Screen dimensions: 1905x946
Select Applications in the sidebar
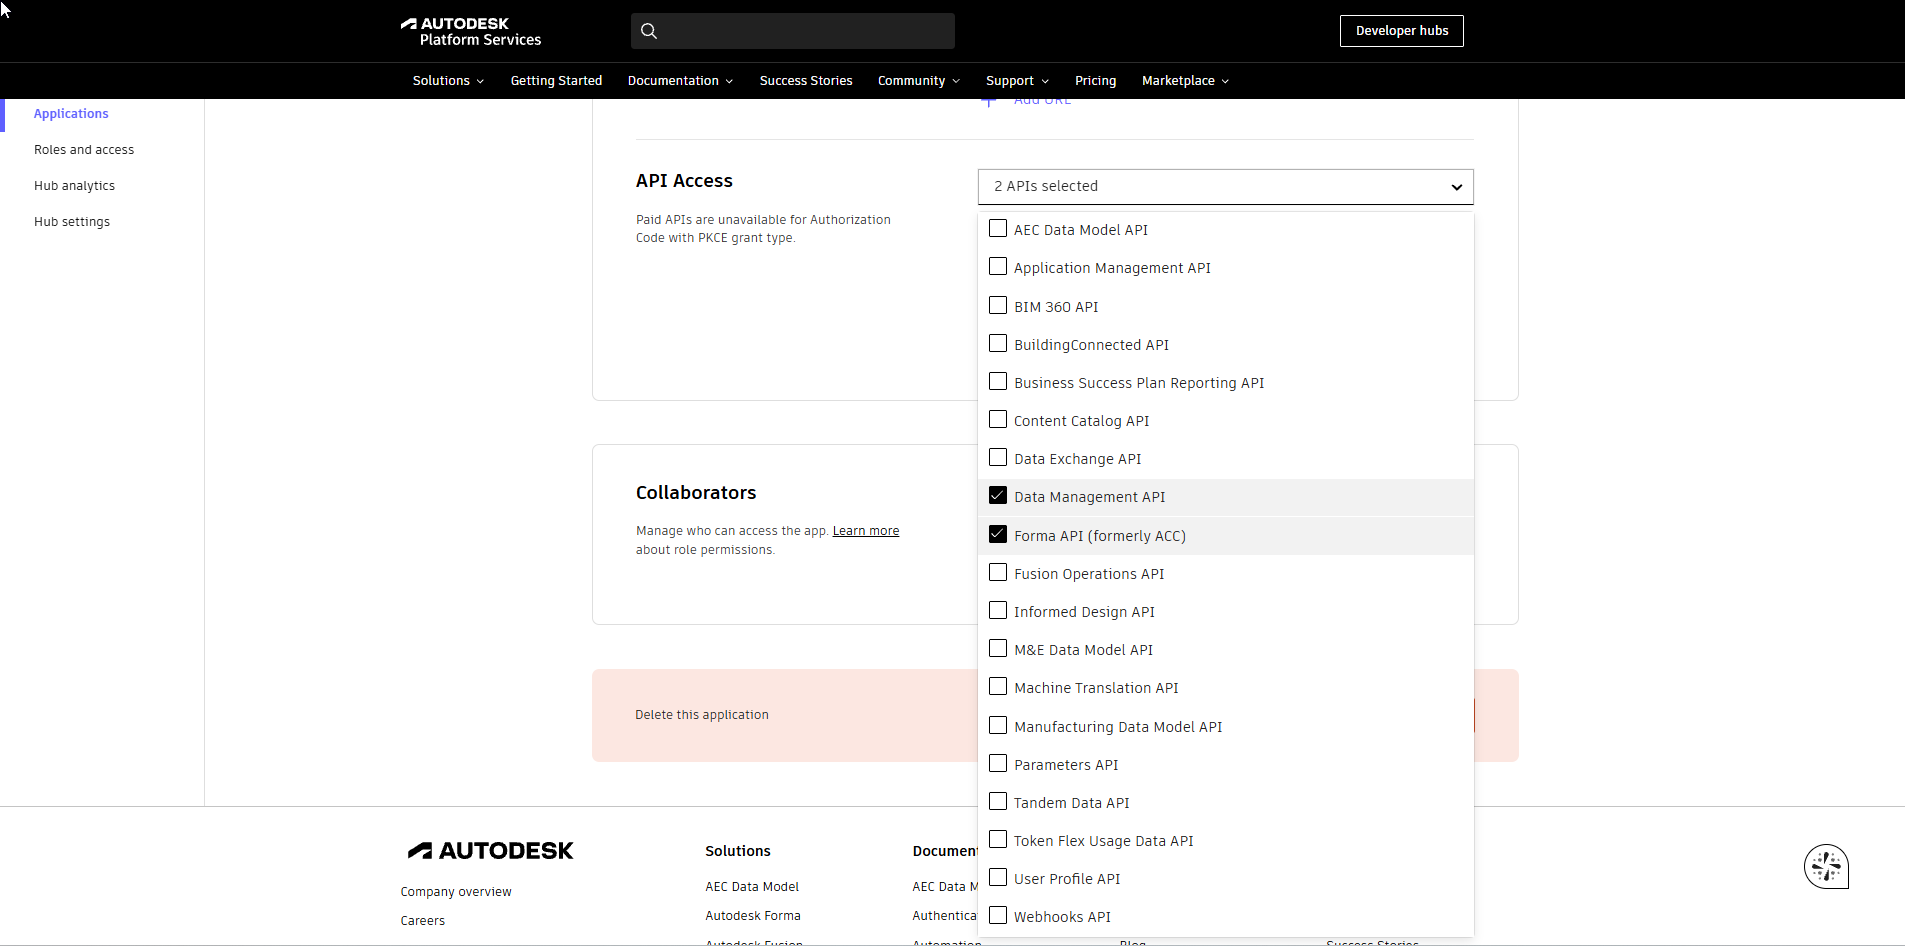[x=71, y=114]
